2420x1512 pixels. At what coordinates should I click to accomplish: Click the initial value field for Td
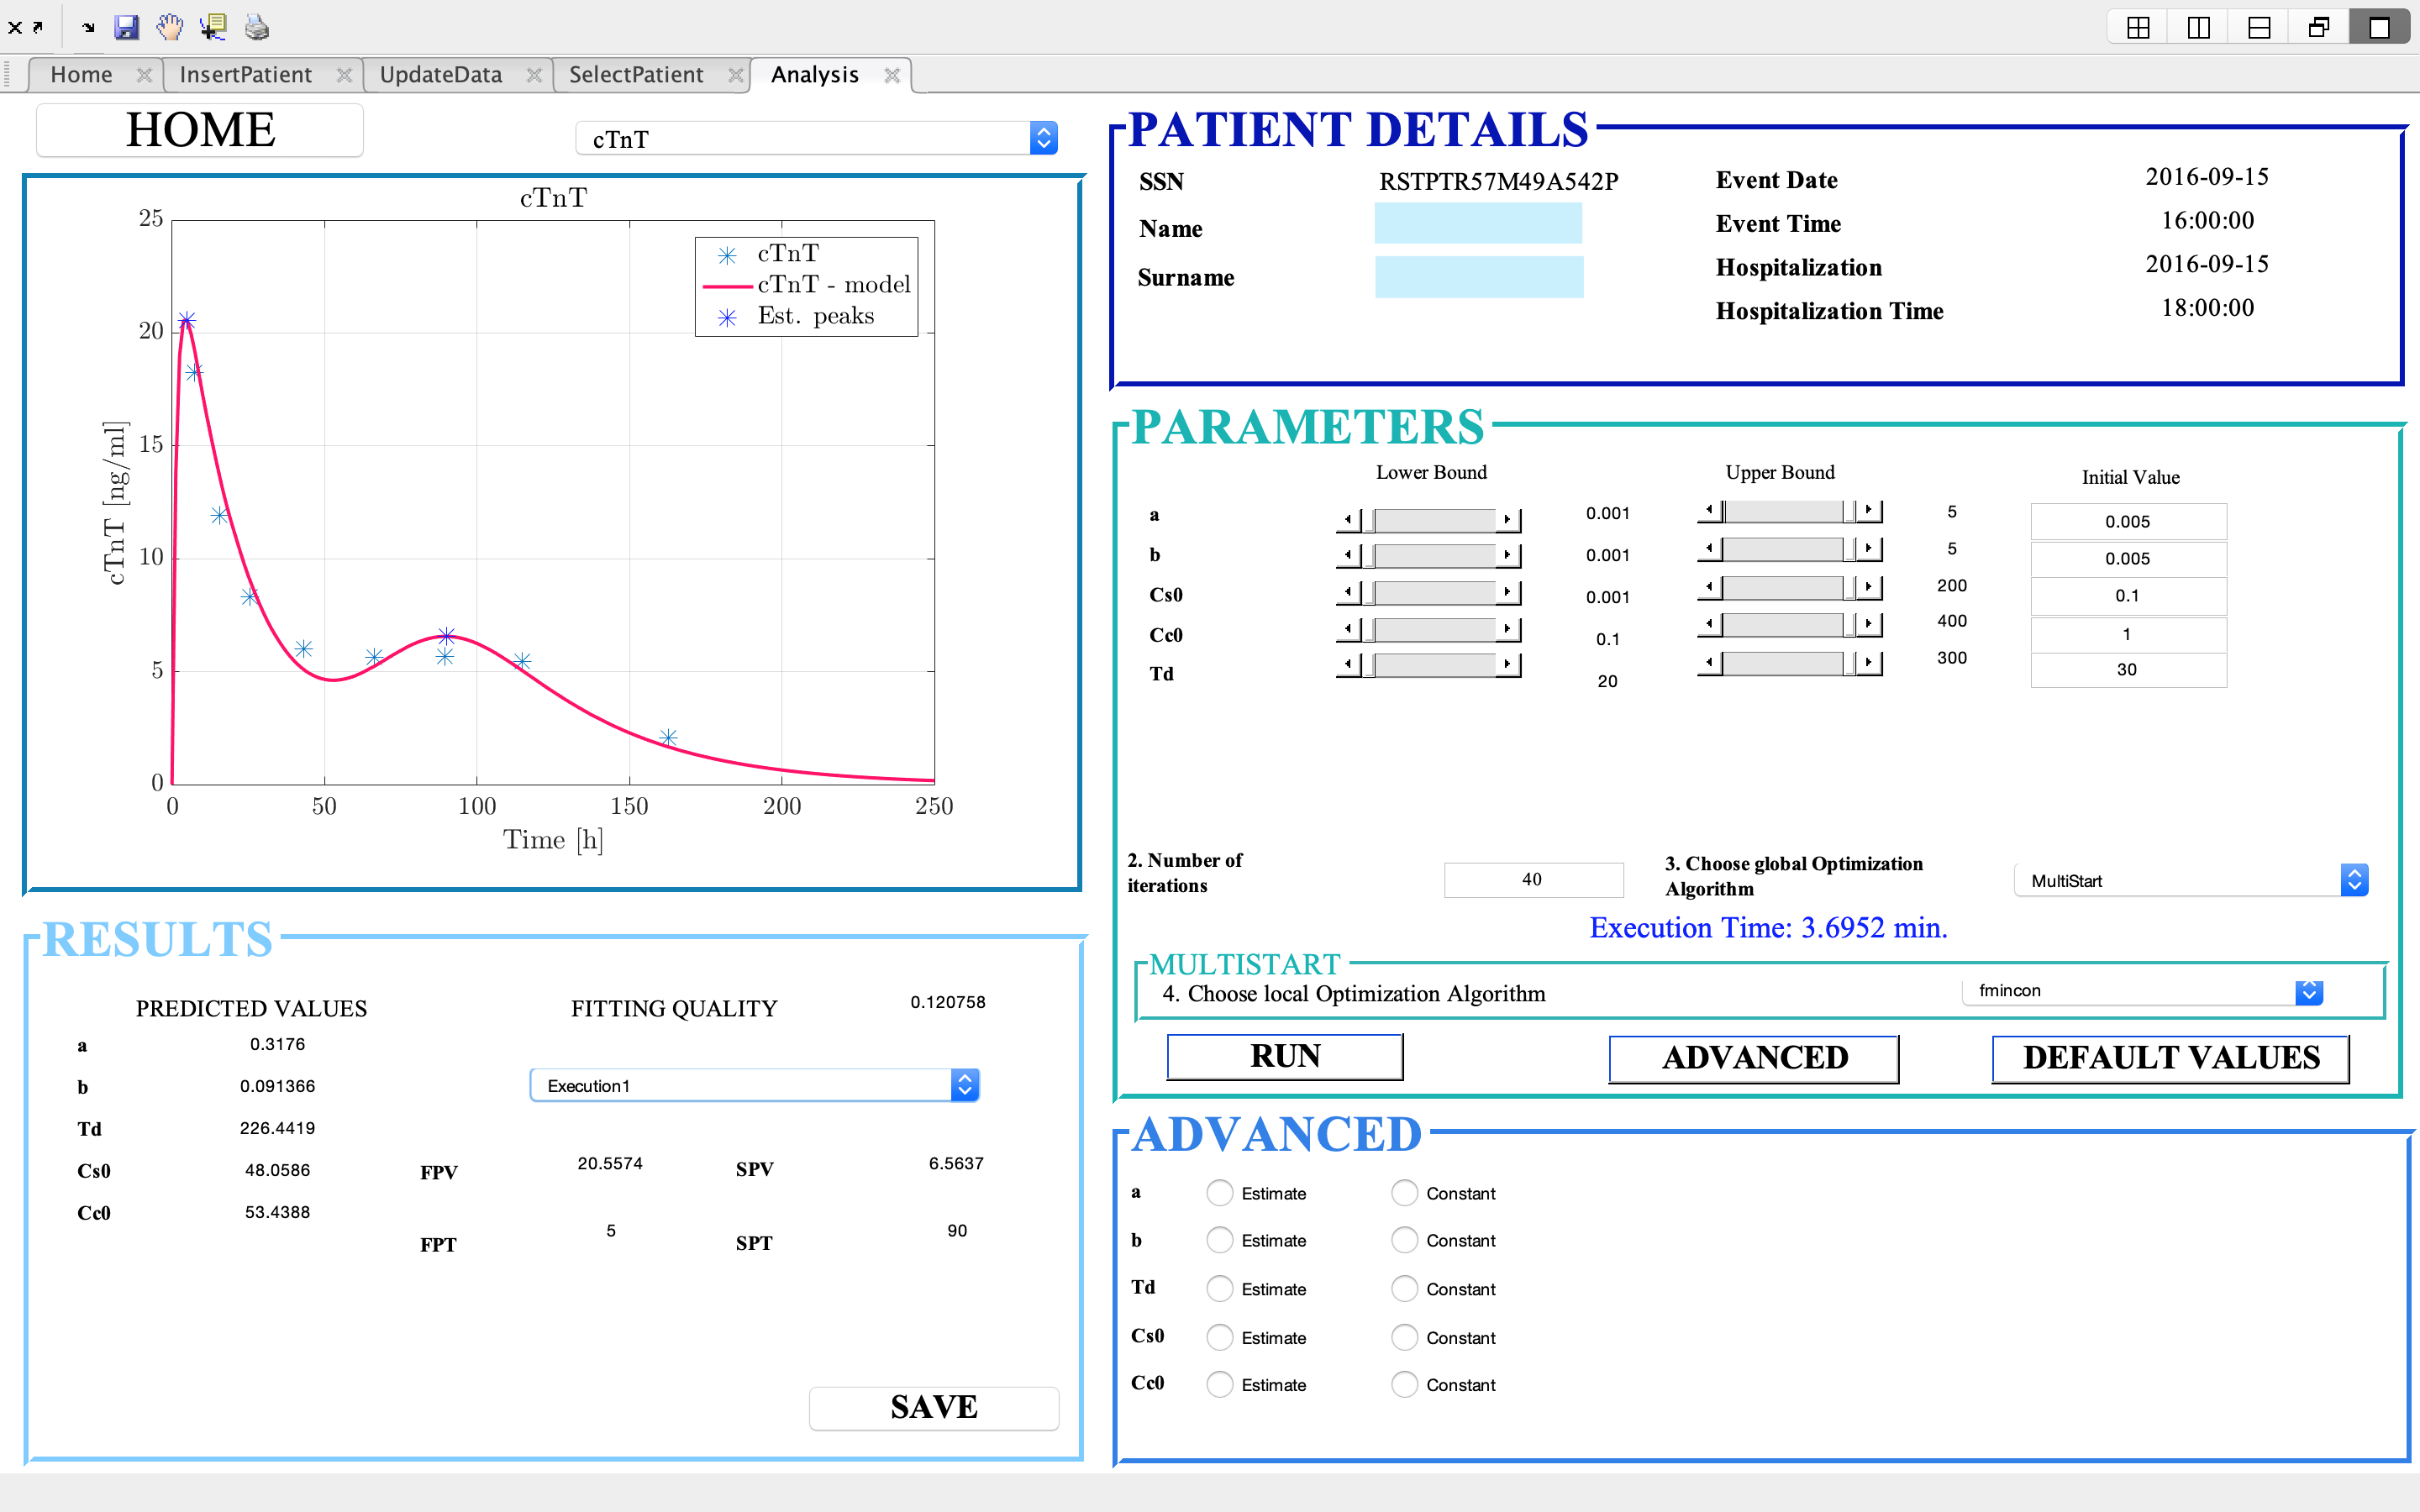(x=2128, y=670)
